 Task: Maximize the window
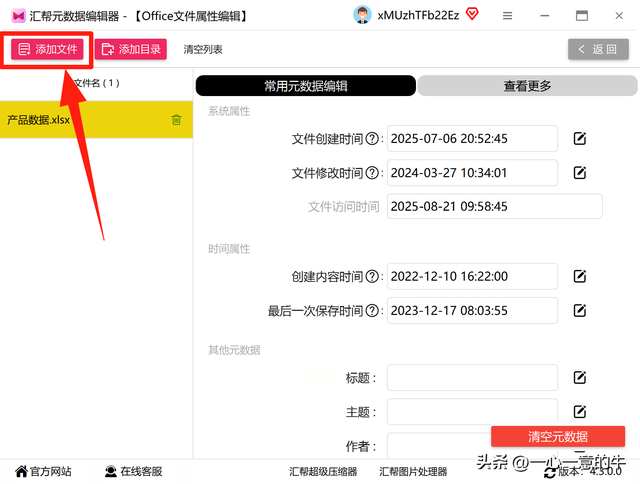[582, 16]
